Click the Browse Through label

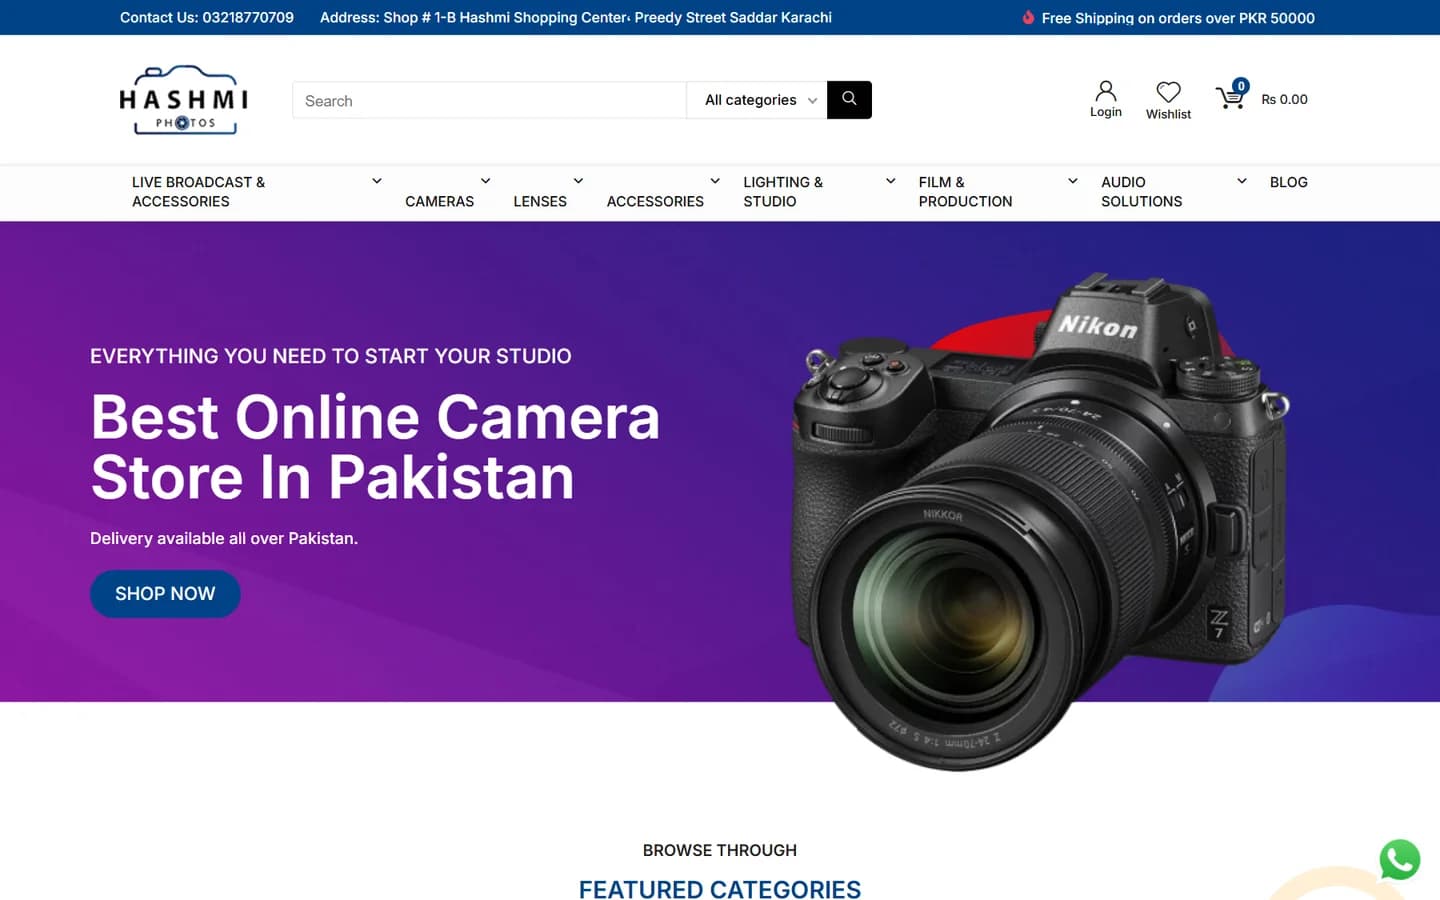coord(720,850)
